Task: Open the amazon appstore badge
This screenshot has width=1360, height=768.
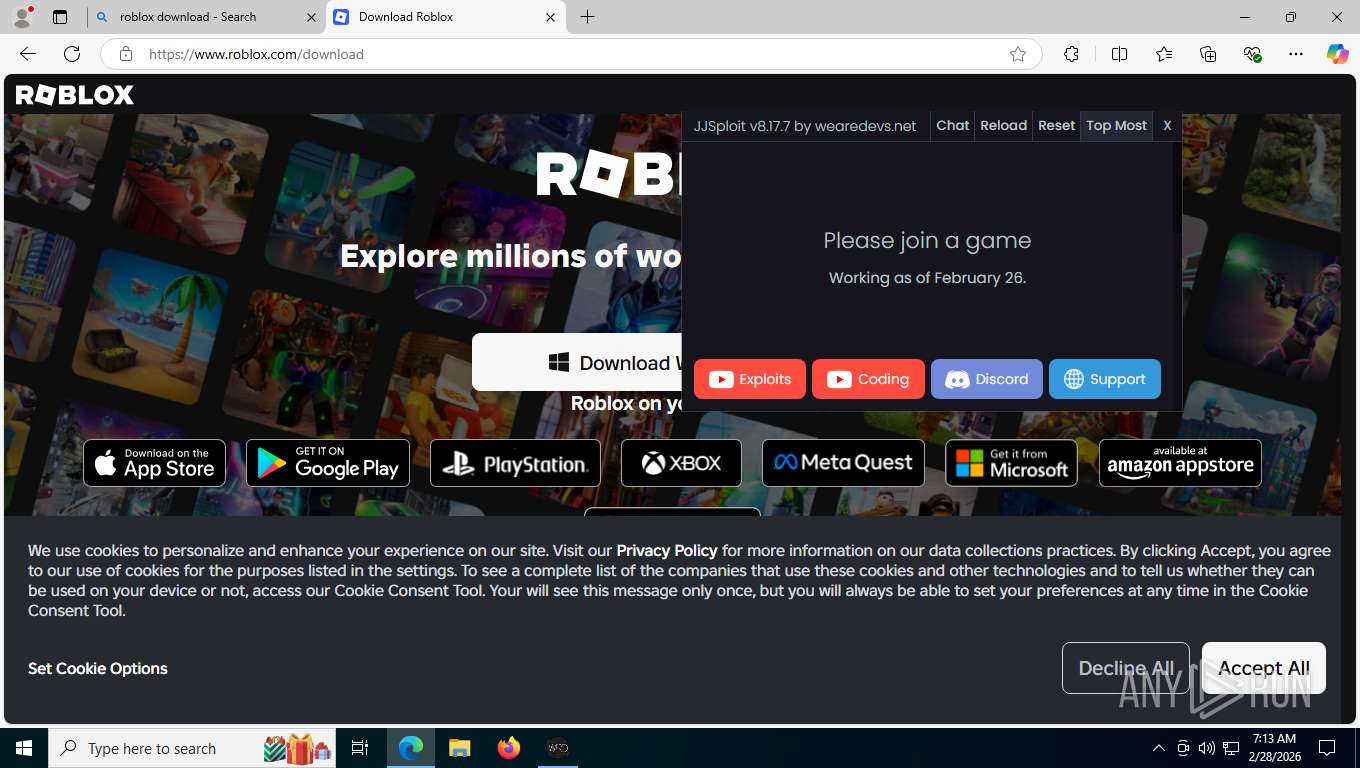Action: (1180, 463)
